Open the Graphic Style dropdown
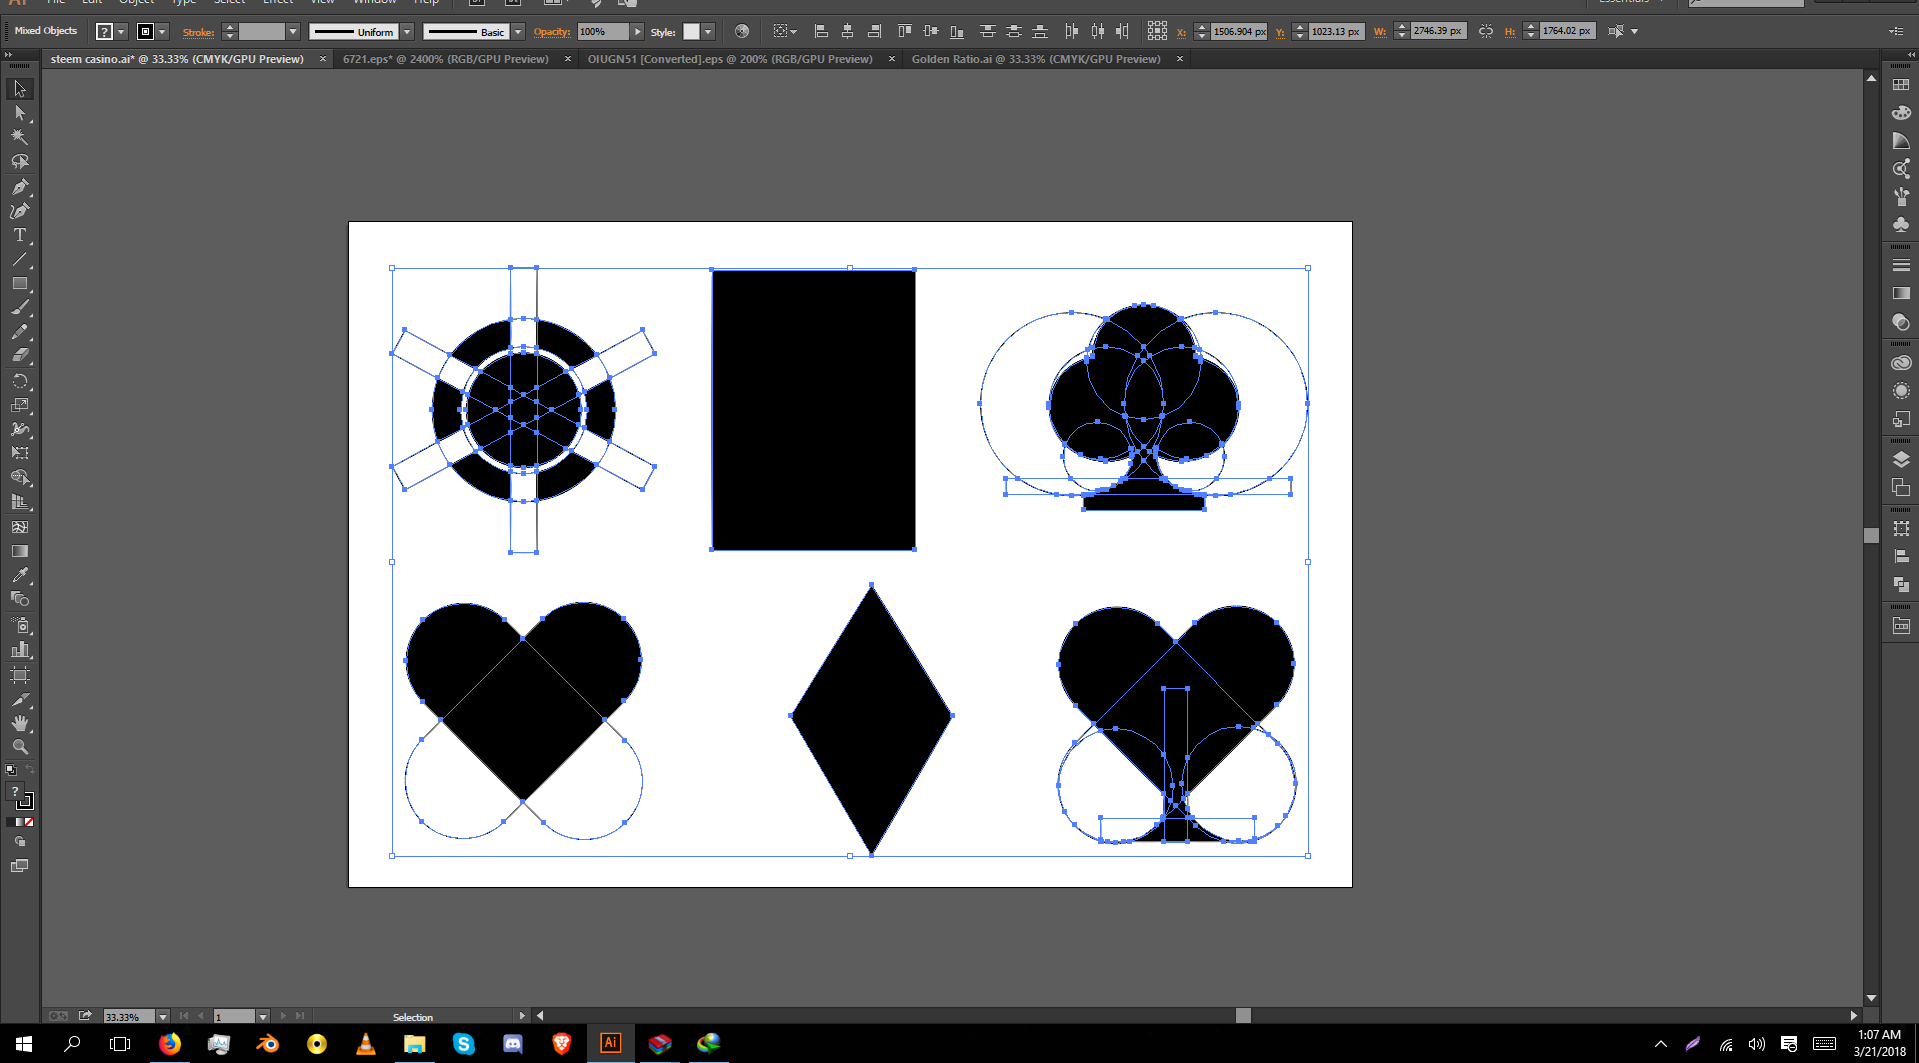 (708, 32)
